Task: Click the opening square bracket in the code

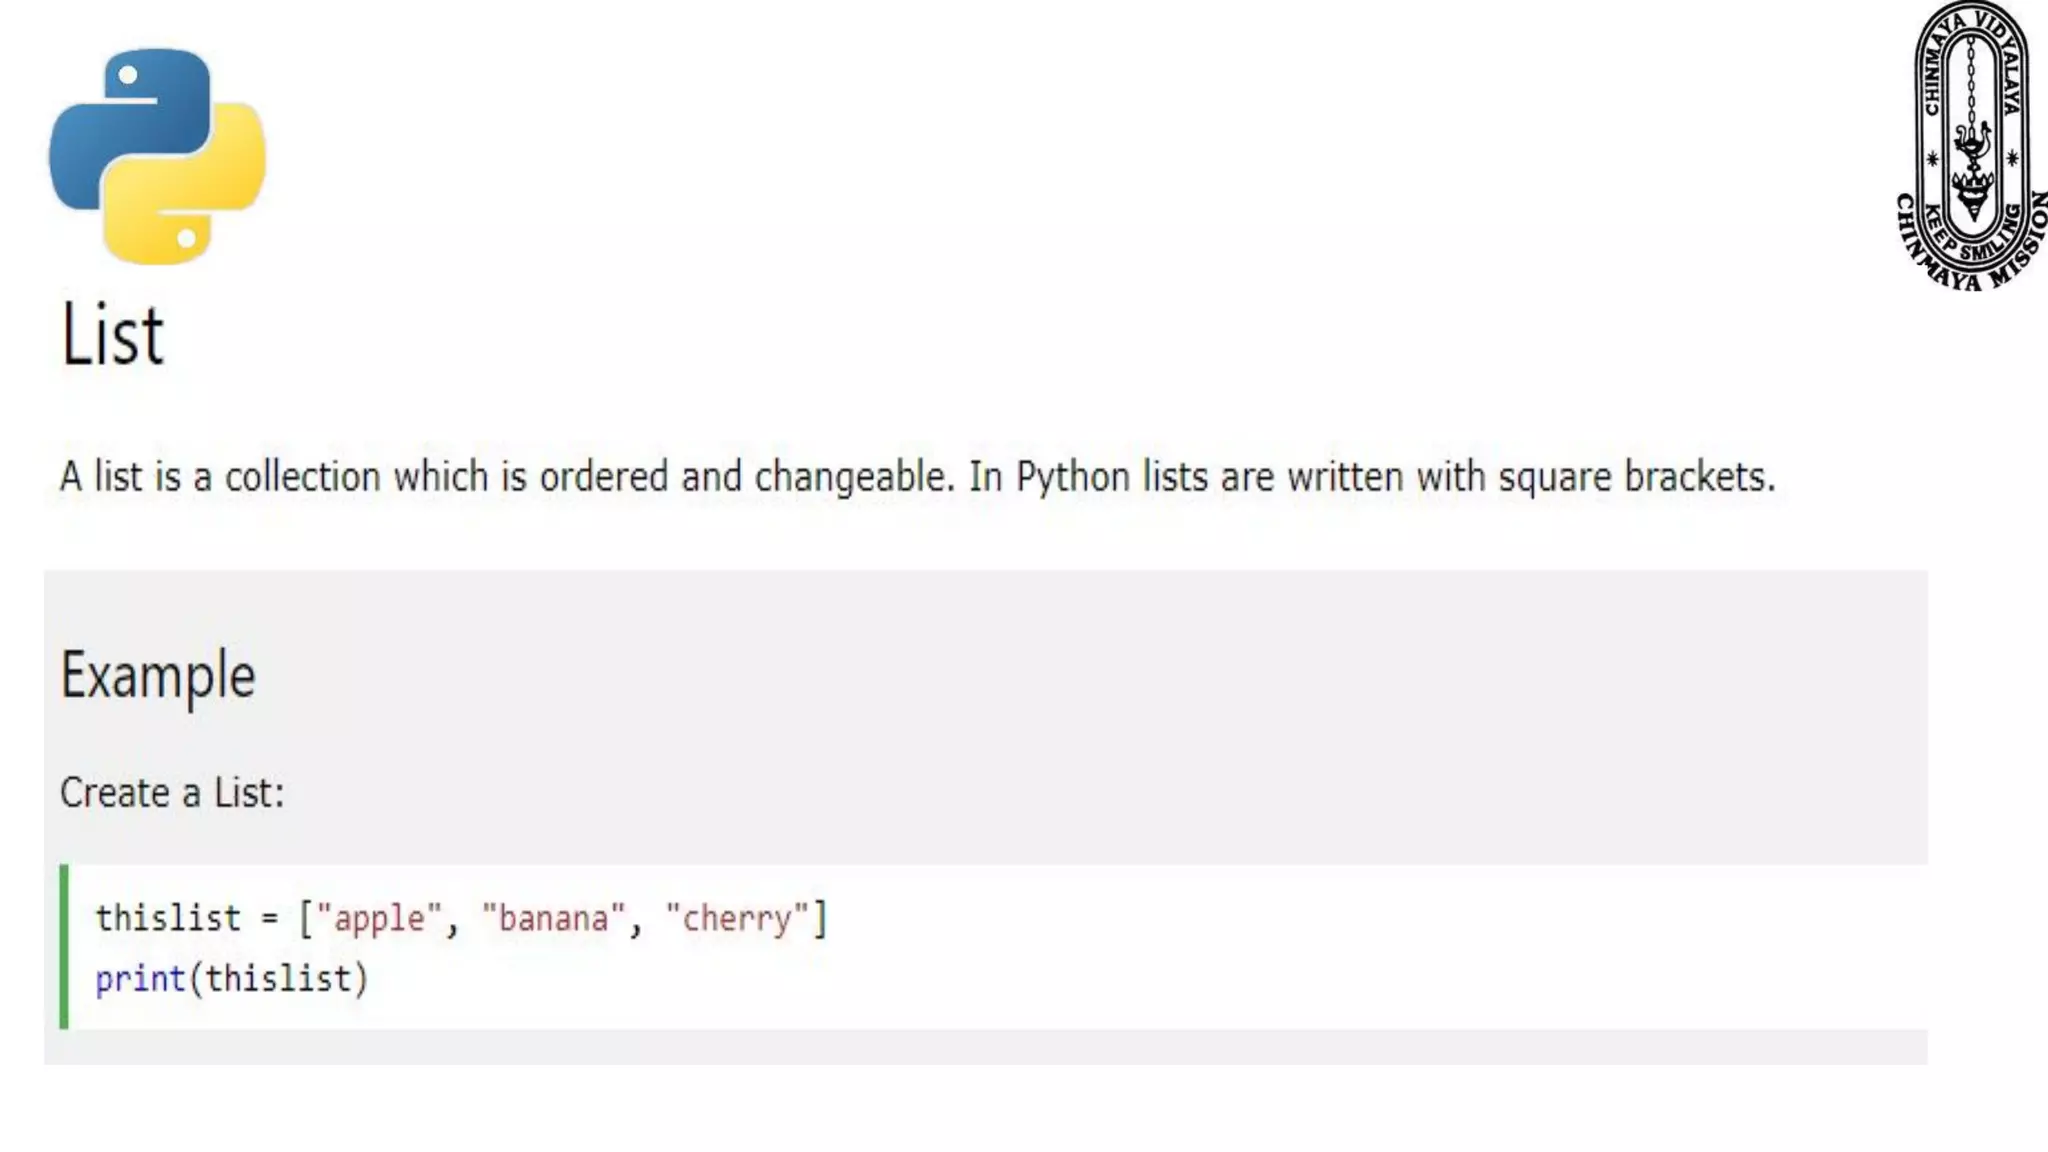Action: tap(306, 918)
